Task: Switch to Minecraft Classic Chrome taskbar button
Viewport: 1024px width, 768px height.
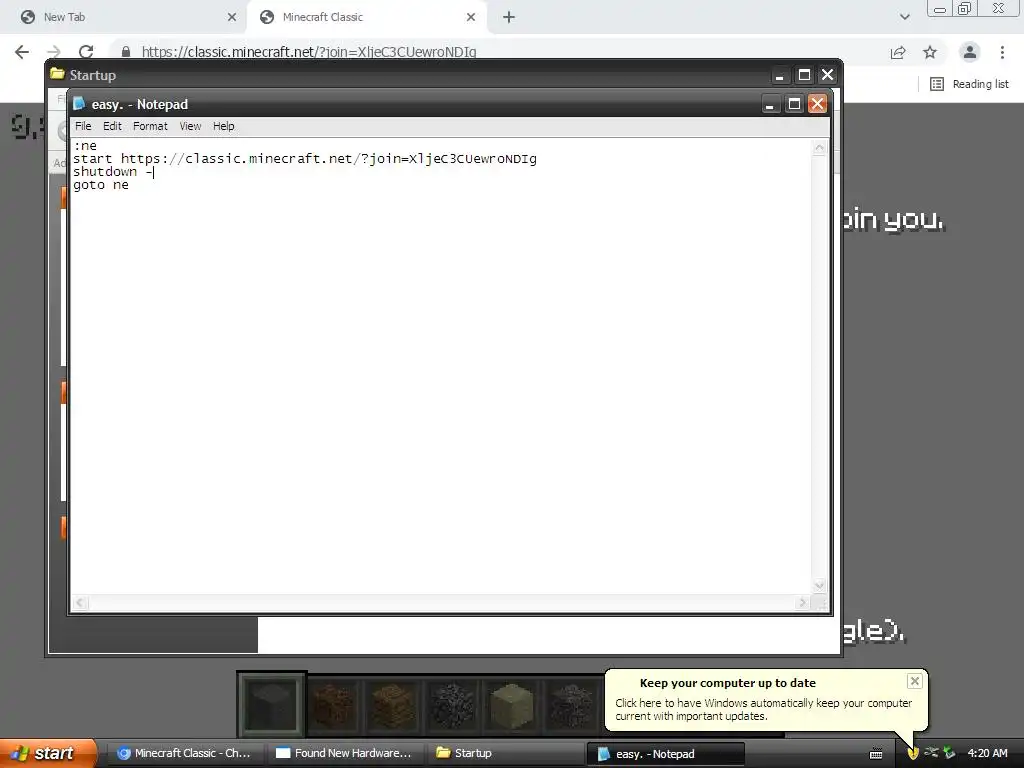Action: tap(185, 754)
